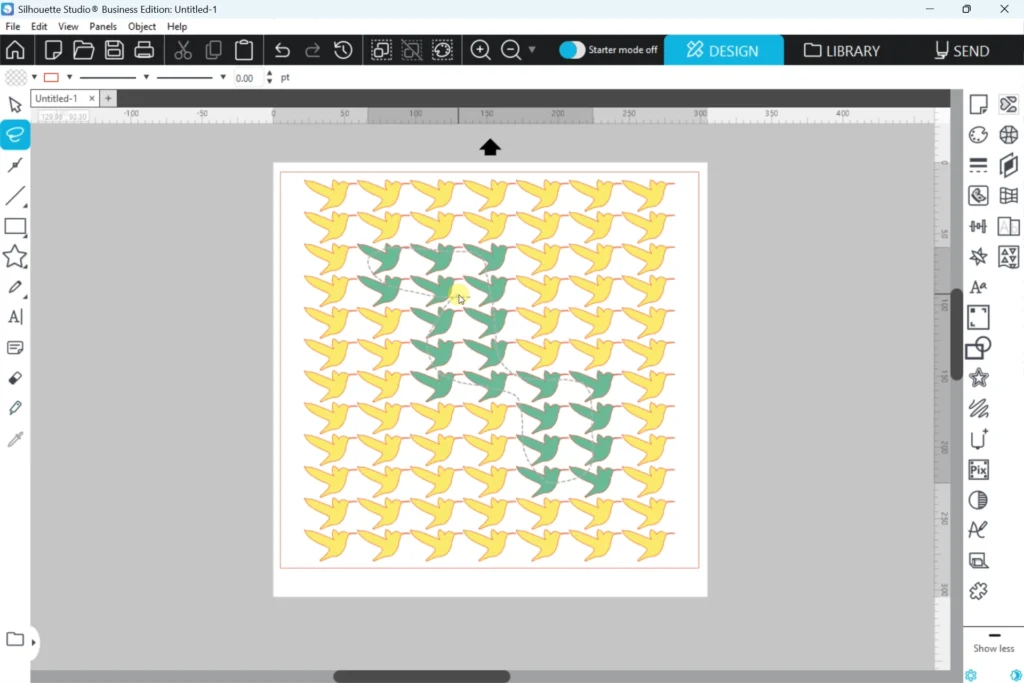Screen dimensions: 1024x683
Task: Select the Text tool
Action: pyautogui.click(x=15, y=317)
